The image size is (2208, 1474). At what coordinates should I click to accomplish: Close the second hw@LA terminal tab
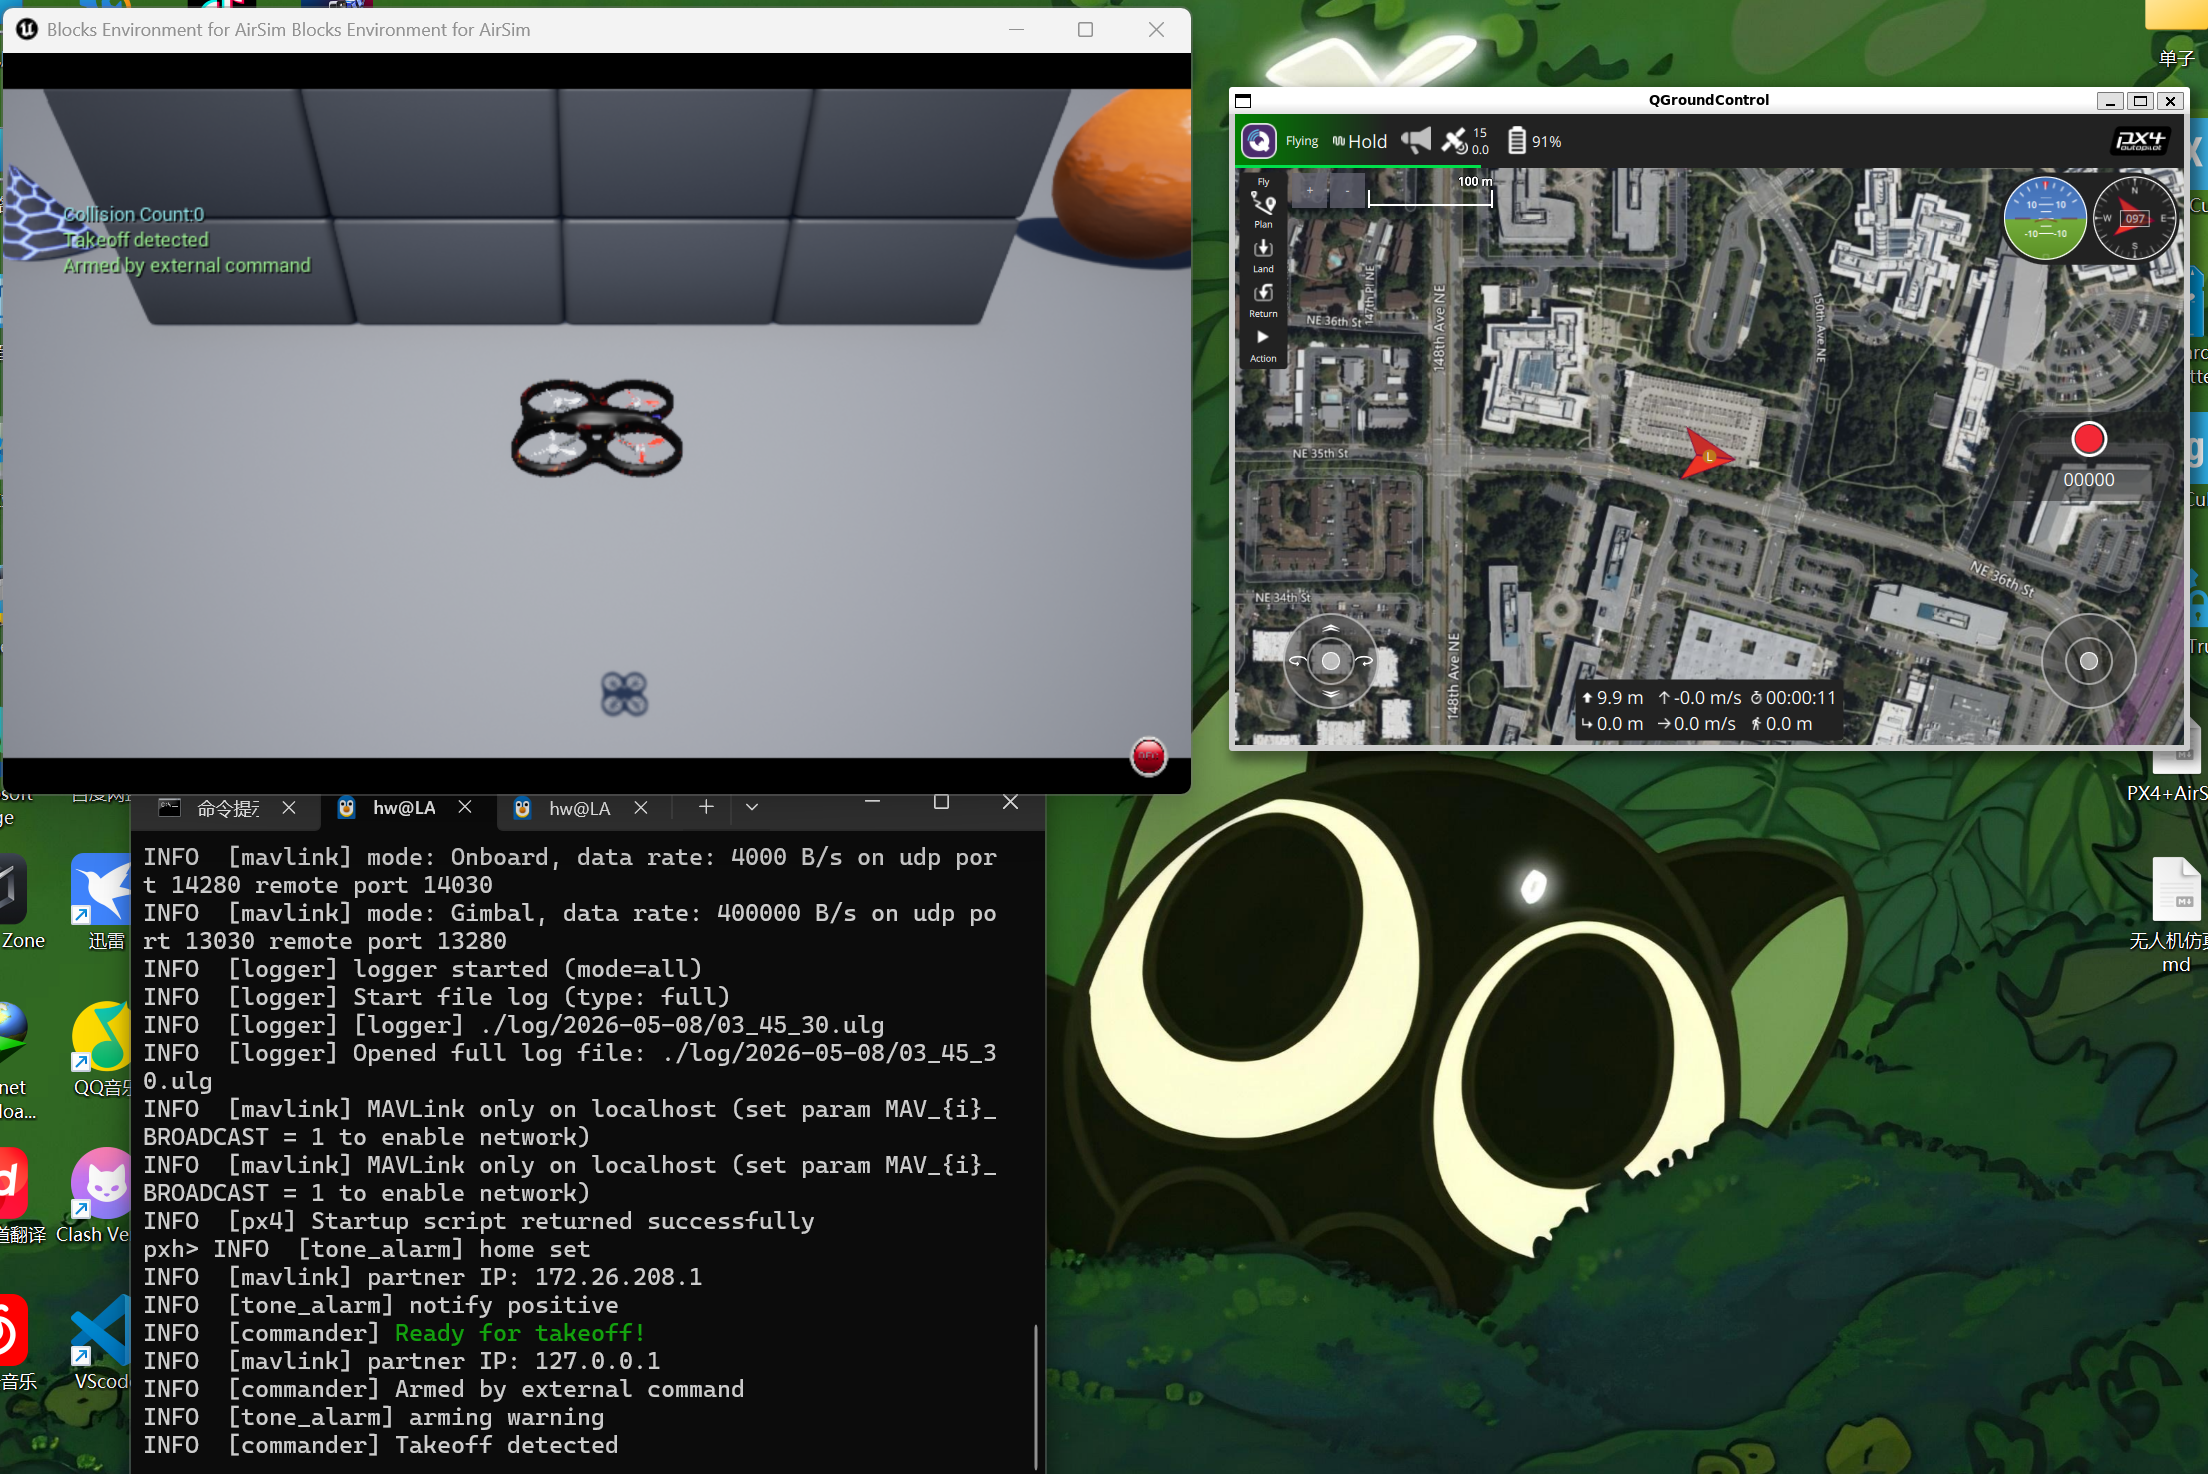point(641,807)
